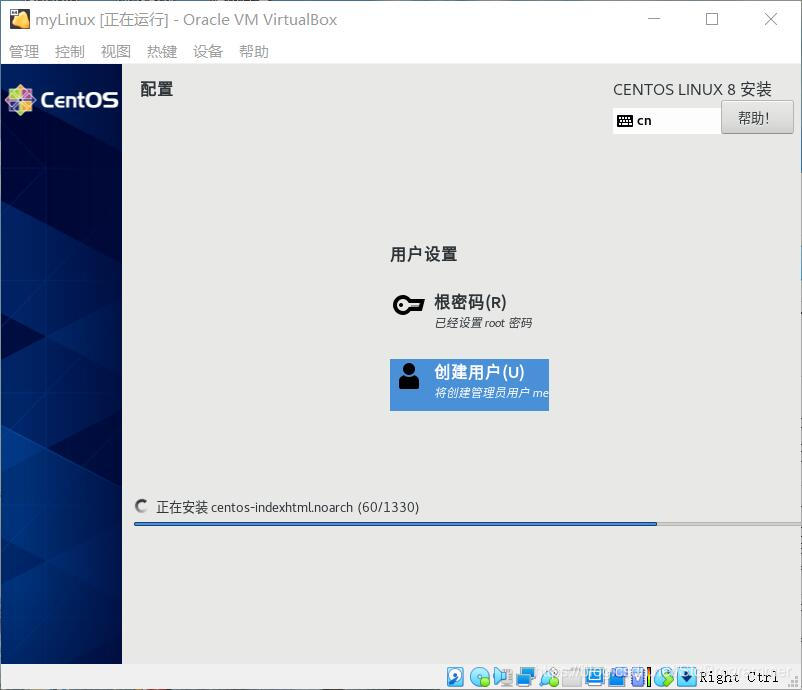Image resolution: width=802 pixels, height=690 pixels.
Task: Click the keyboard capture arrow icon
Action: coord(686,677)
